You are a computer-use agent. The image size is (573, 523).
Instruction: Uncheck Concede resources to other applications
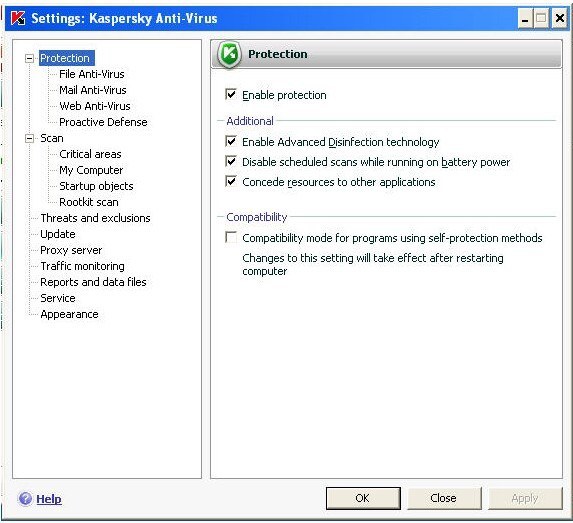231,181
